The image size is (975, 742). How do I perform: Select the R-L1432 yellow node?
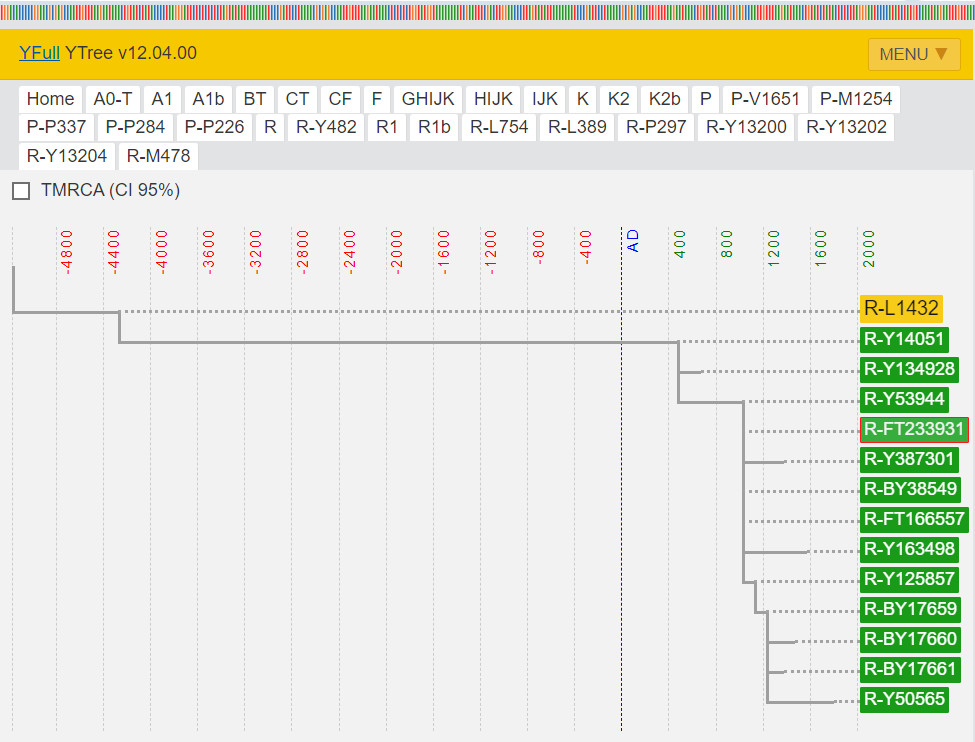pos(901,308)
